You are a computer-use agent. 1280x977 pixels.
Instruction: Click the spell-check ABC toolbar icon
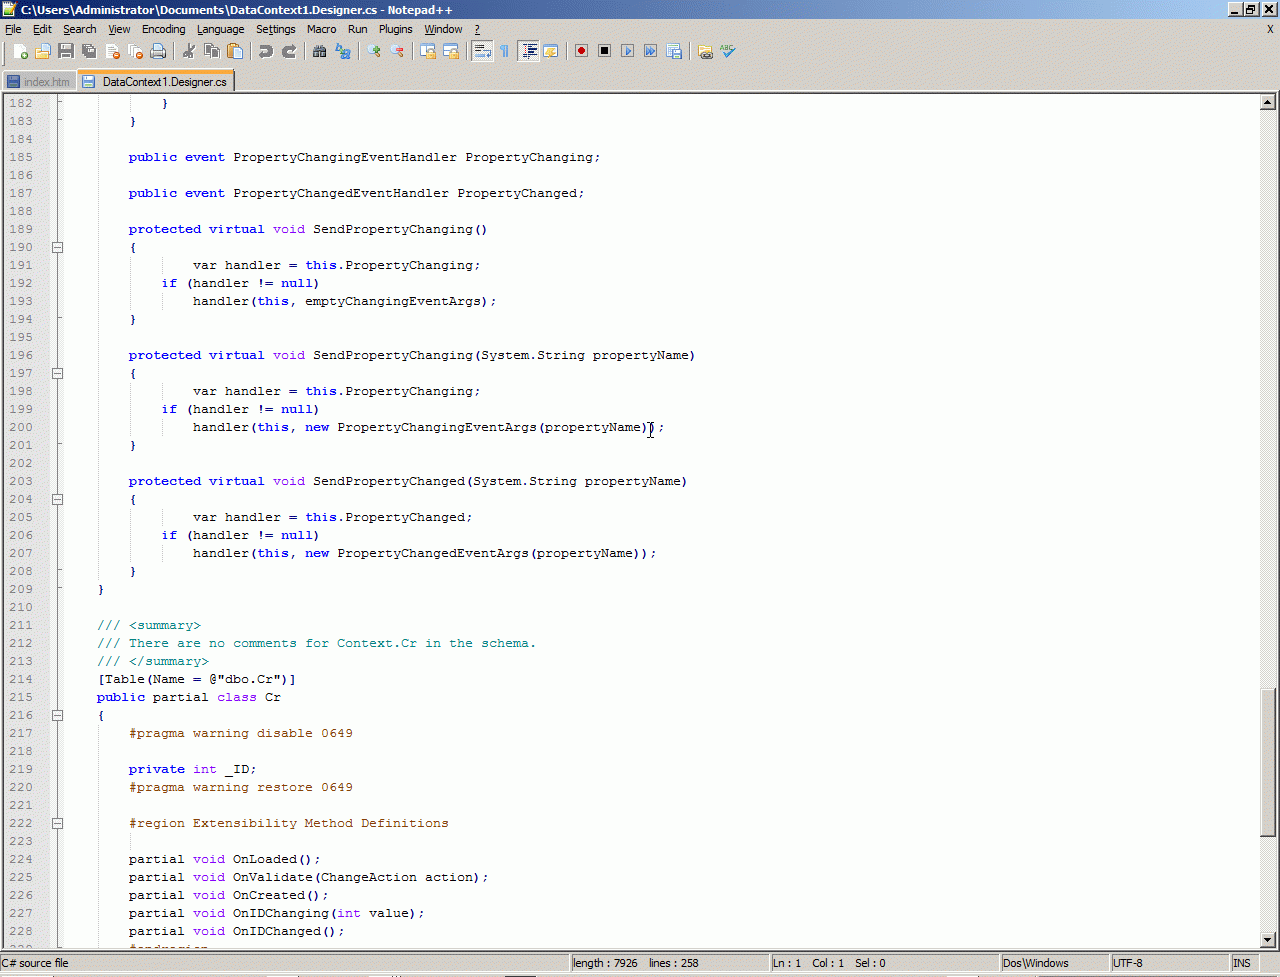click(x=728, y=51)
